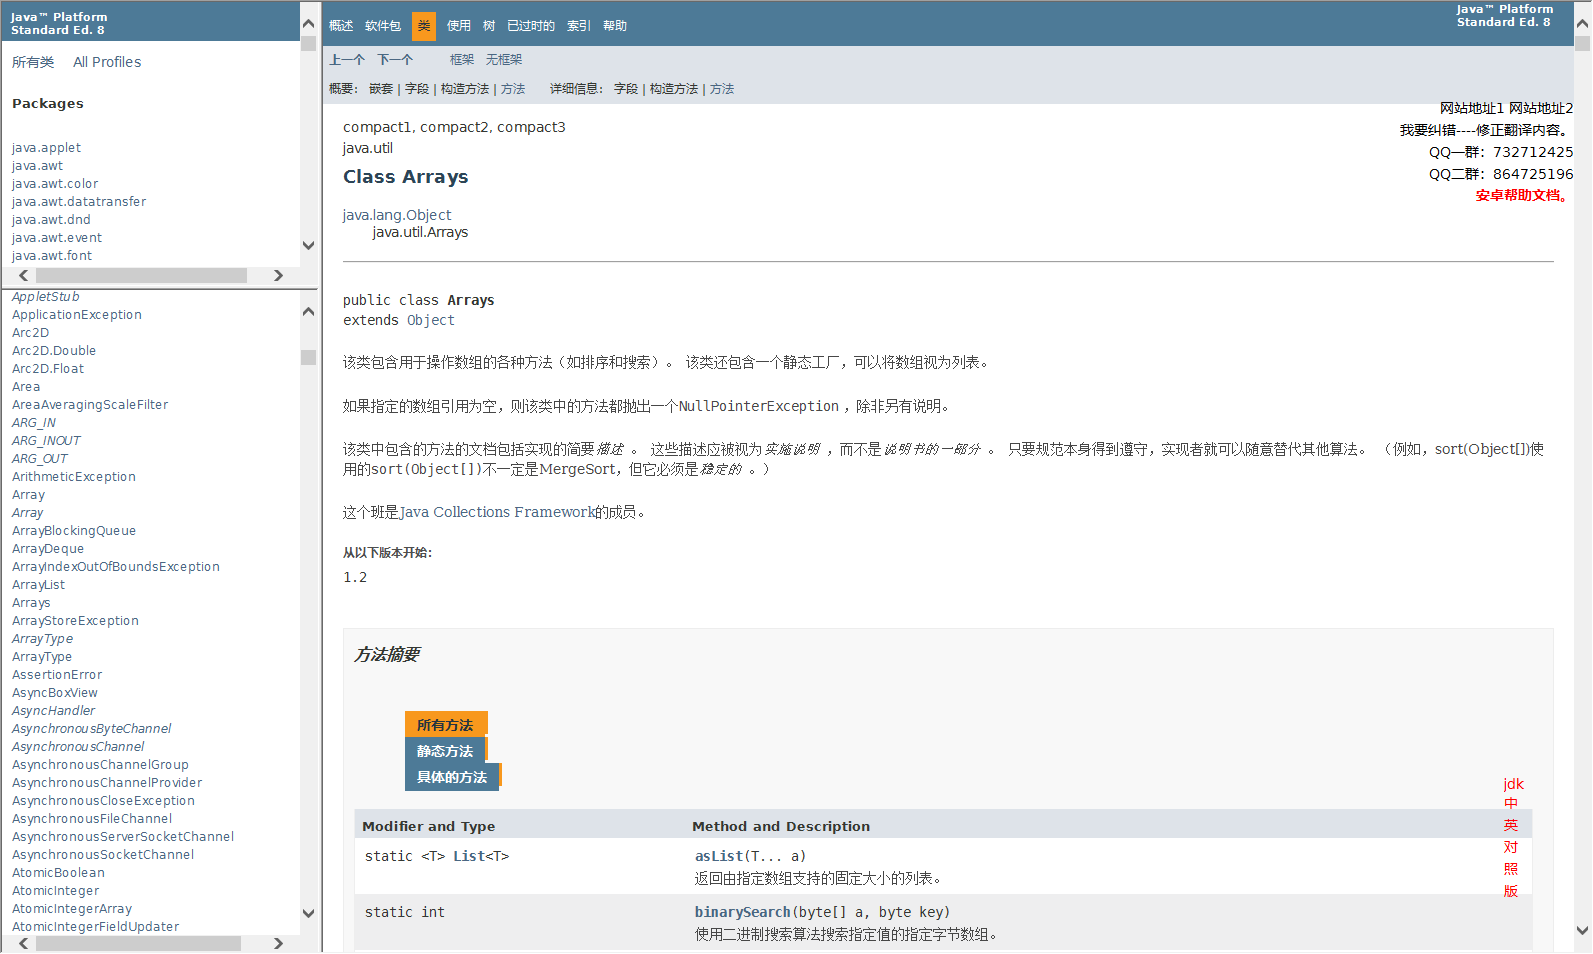Open the 所有类 link
Image resolution: width=1593 pixels, height=954 pixels.
(x=33, y=62)
